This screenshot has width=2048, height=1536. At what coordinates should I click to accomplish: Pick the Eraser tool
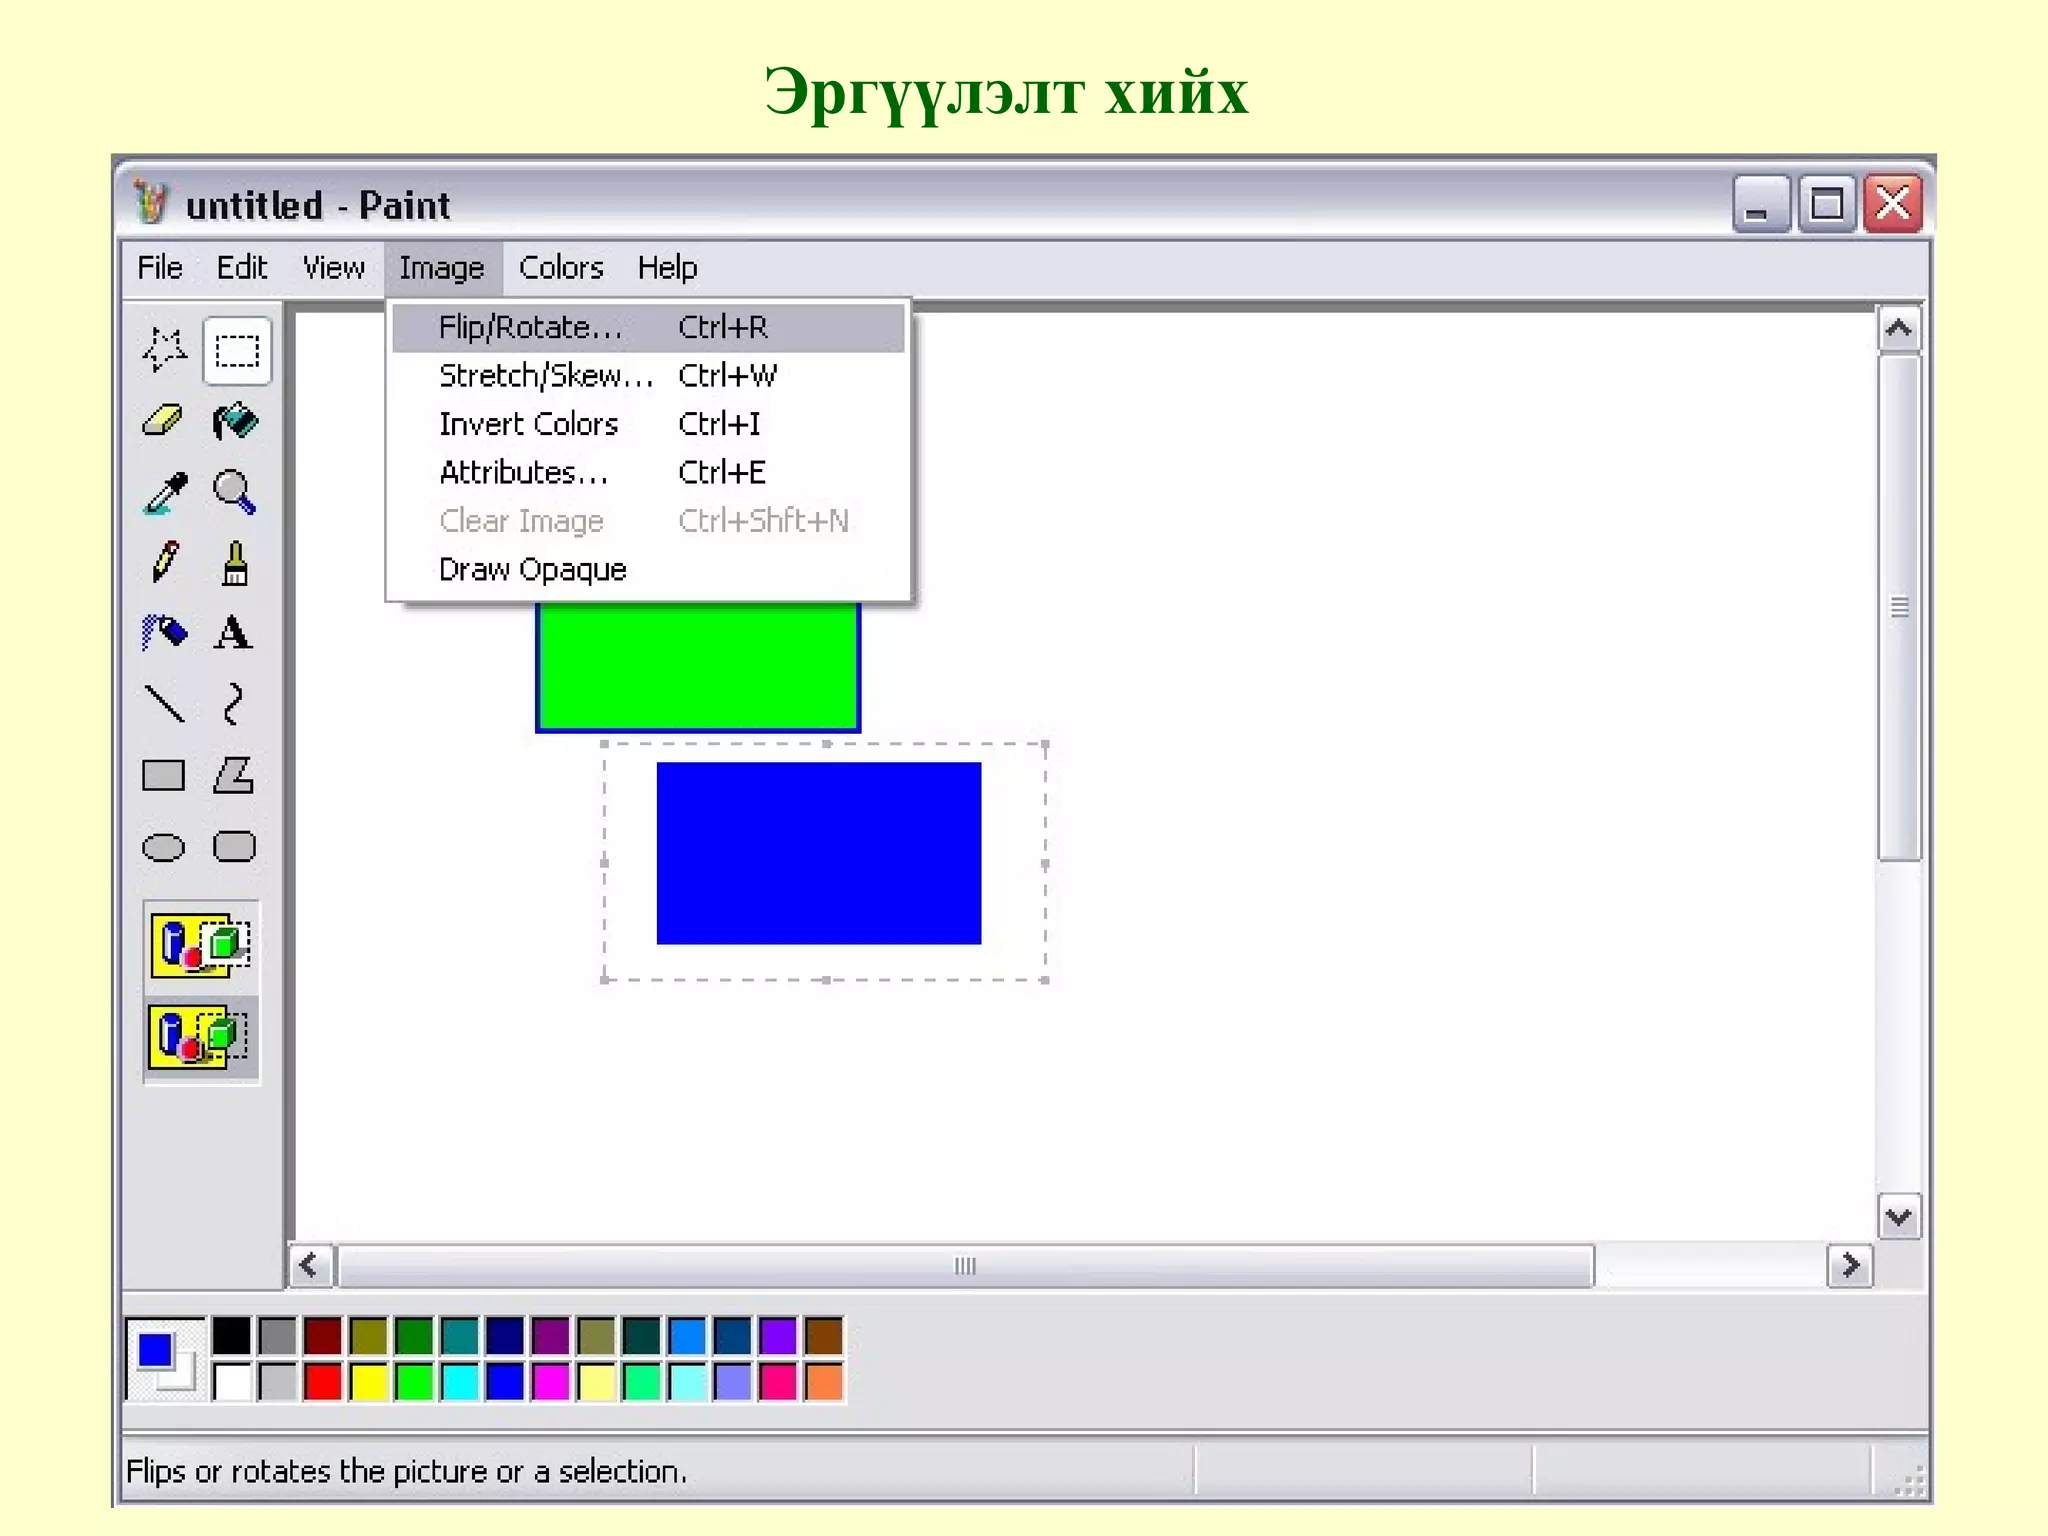[164, 421]
